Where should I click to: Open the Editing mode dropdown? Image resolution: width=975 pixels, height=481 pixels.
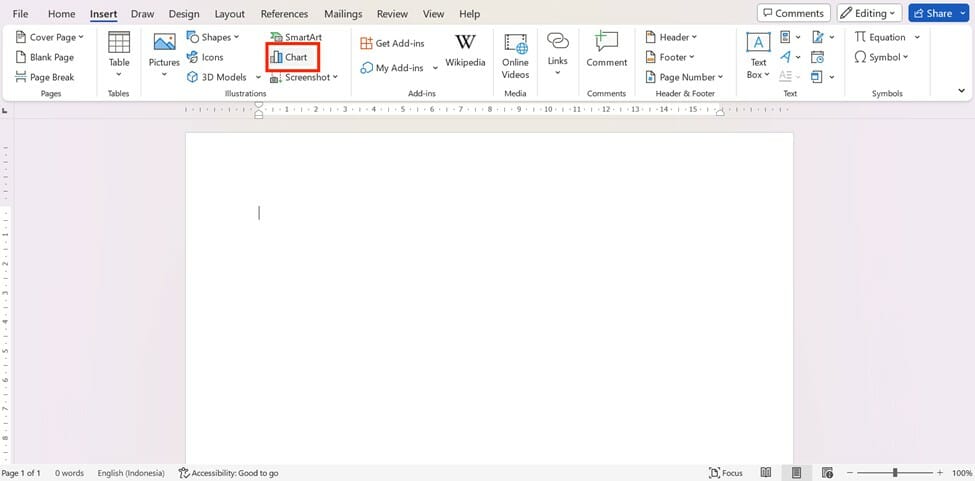[x=869, y=13]
